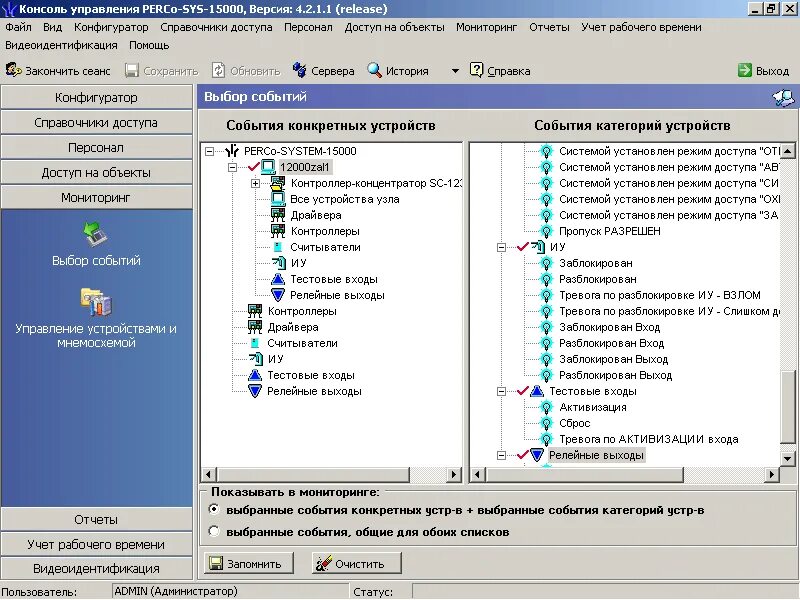
Task: Click nested Считыватели reader icon under 12000zal1
Action: (278, 247)
